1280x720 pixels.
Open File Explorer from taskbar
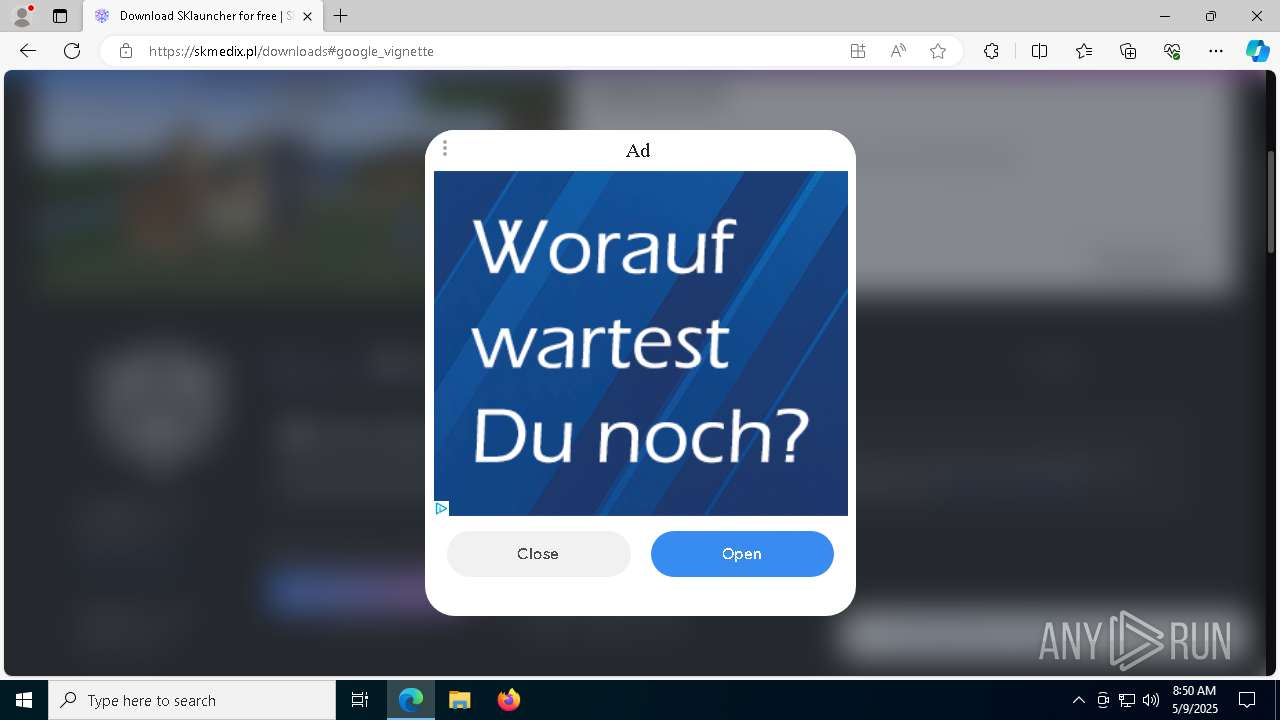click(x=459, y=700)
